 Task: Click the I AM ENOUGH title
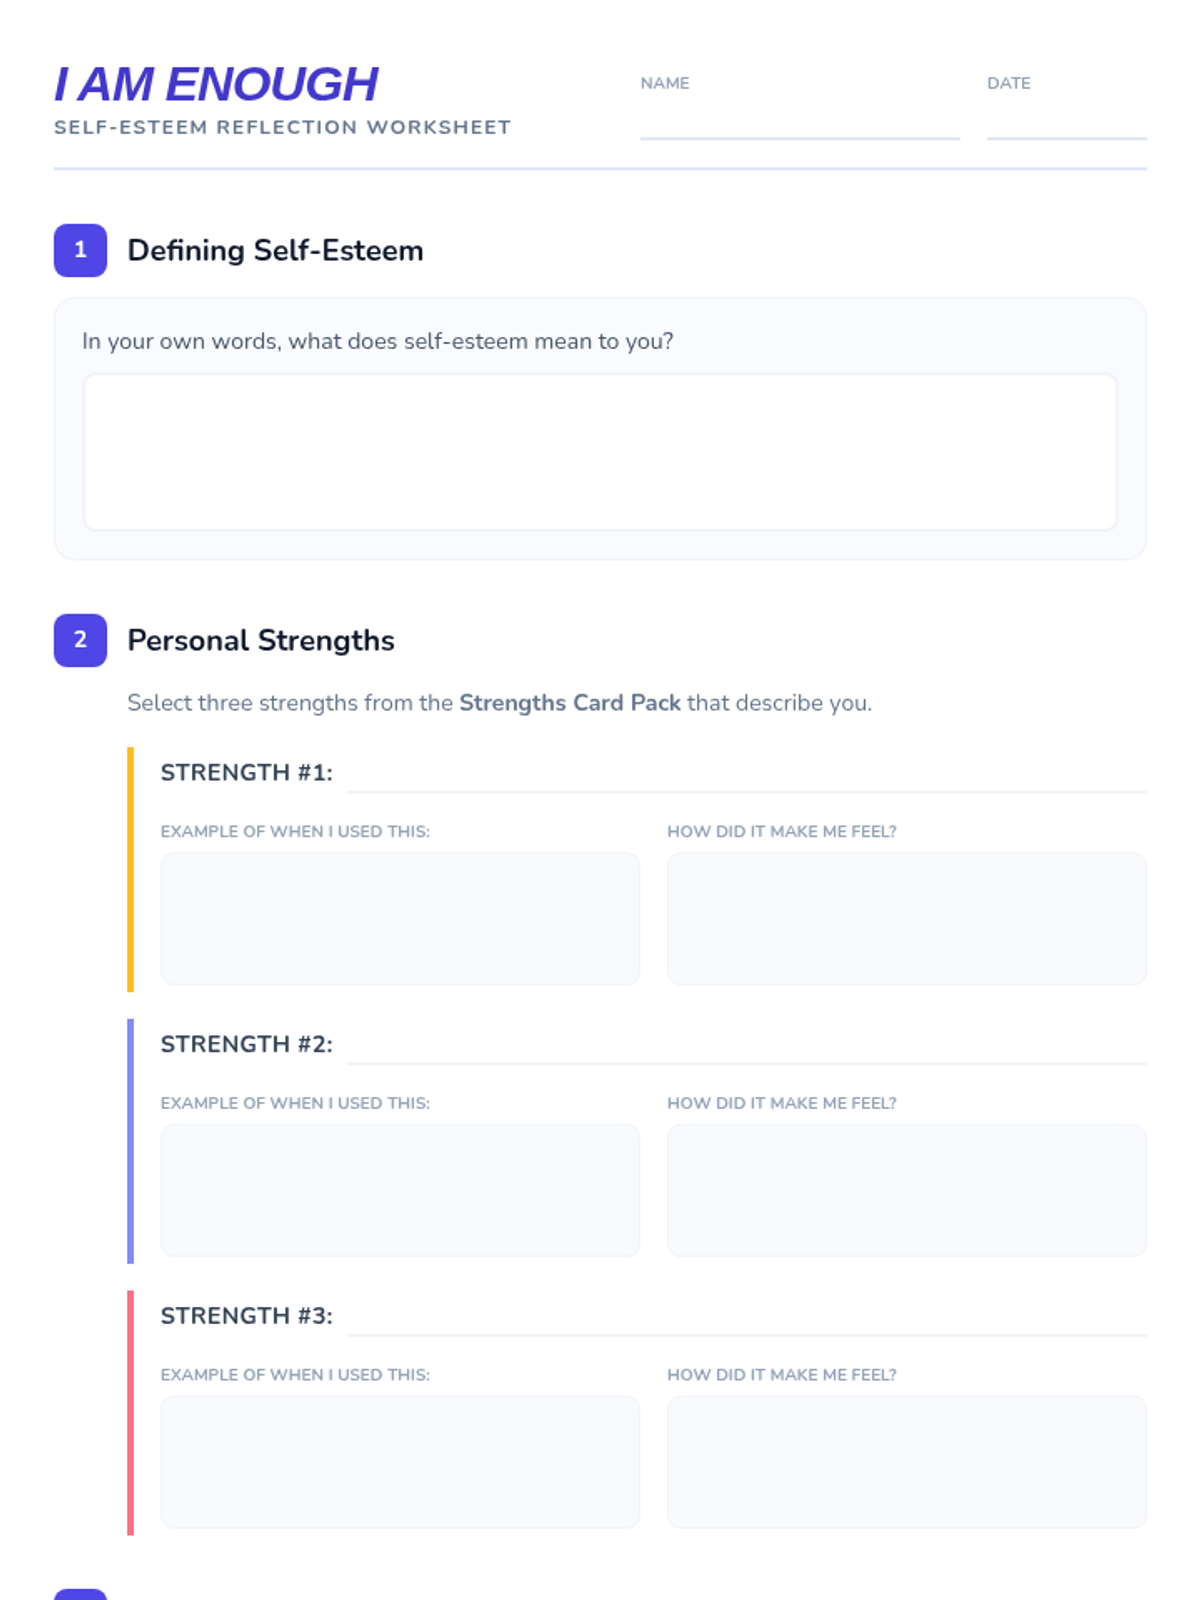tap(216, 84)
